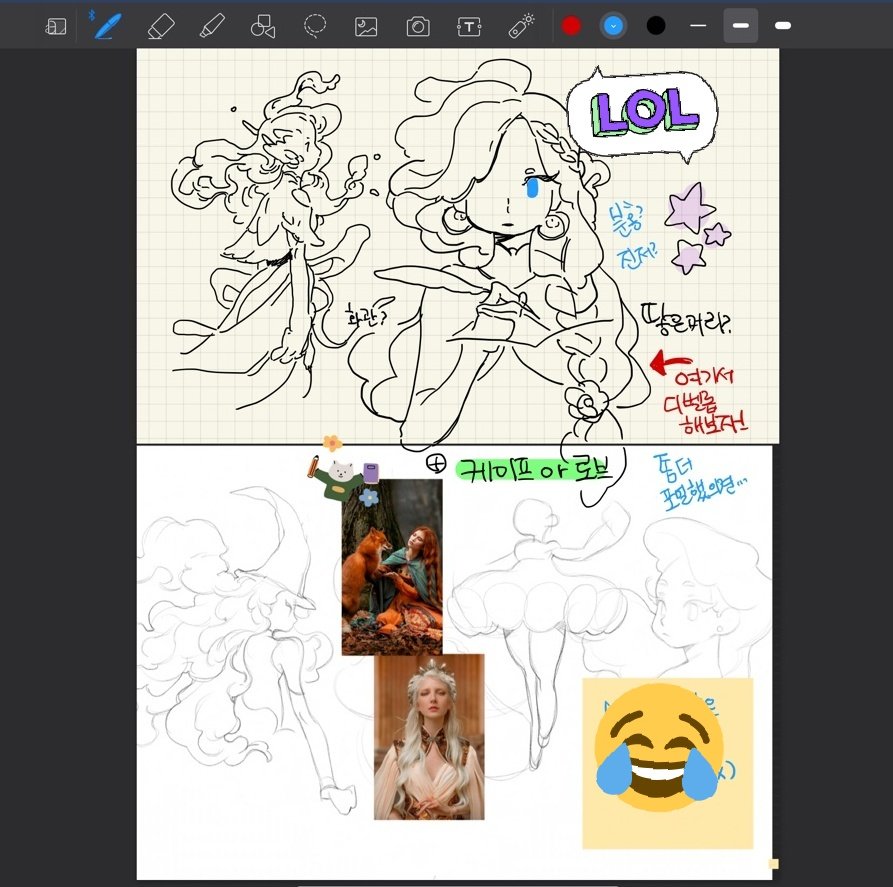Click the Bluetooth stylus indicator icon
The height and width of the screenshot is (887, 893).
click(x=91, y=14)
